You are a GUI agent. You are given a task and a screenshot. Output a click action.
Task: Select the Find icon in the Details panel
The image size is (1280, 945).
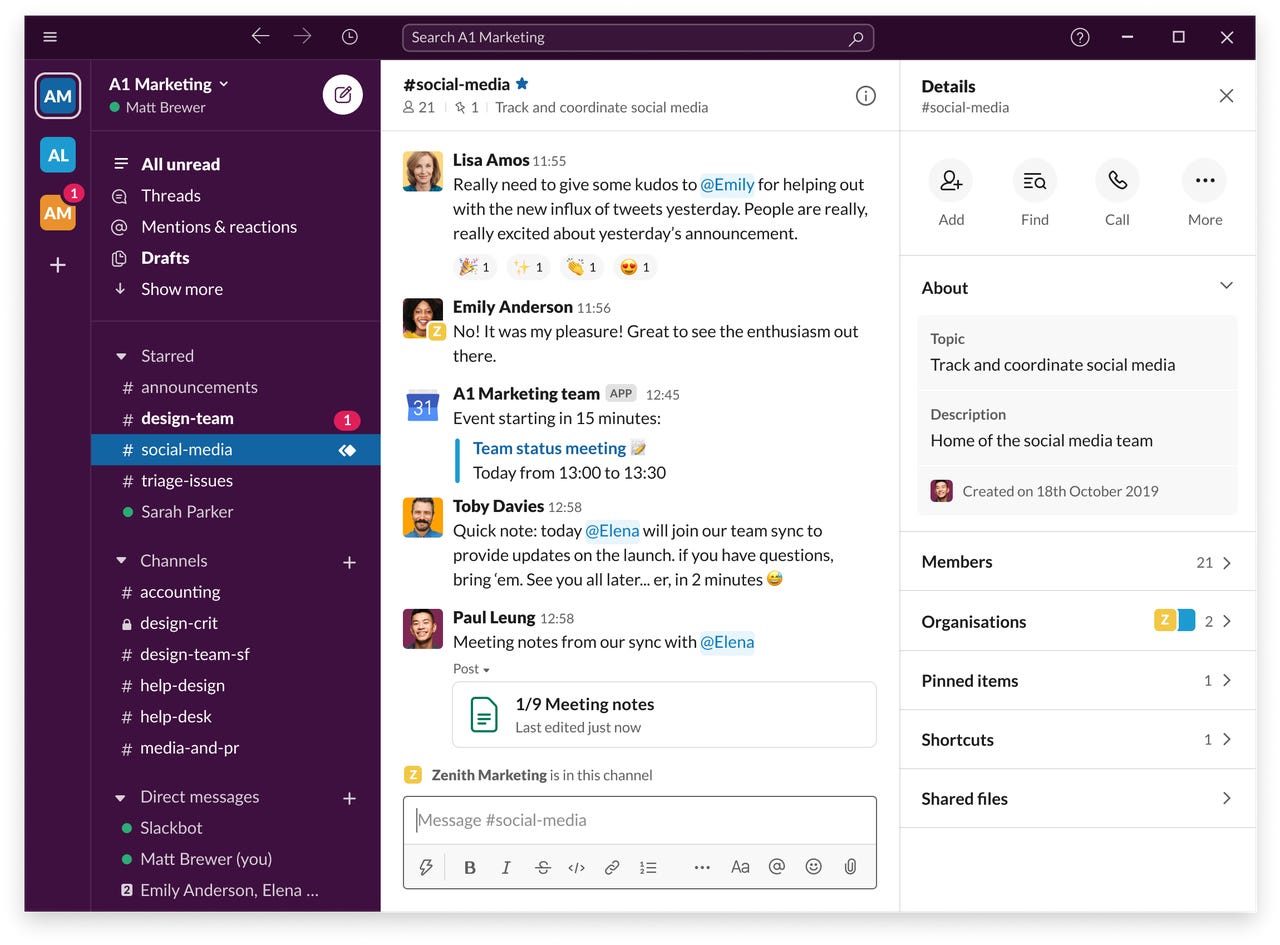coord(1034,181)
